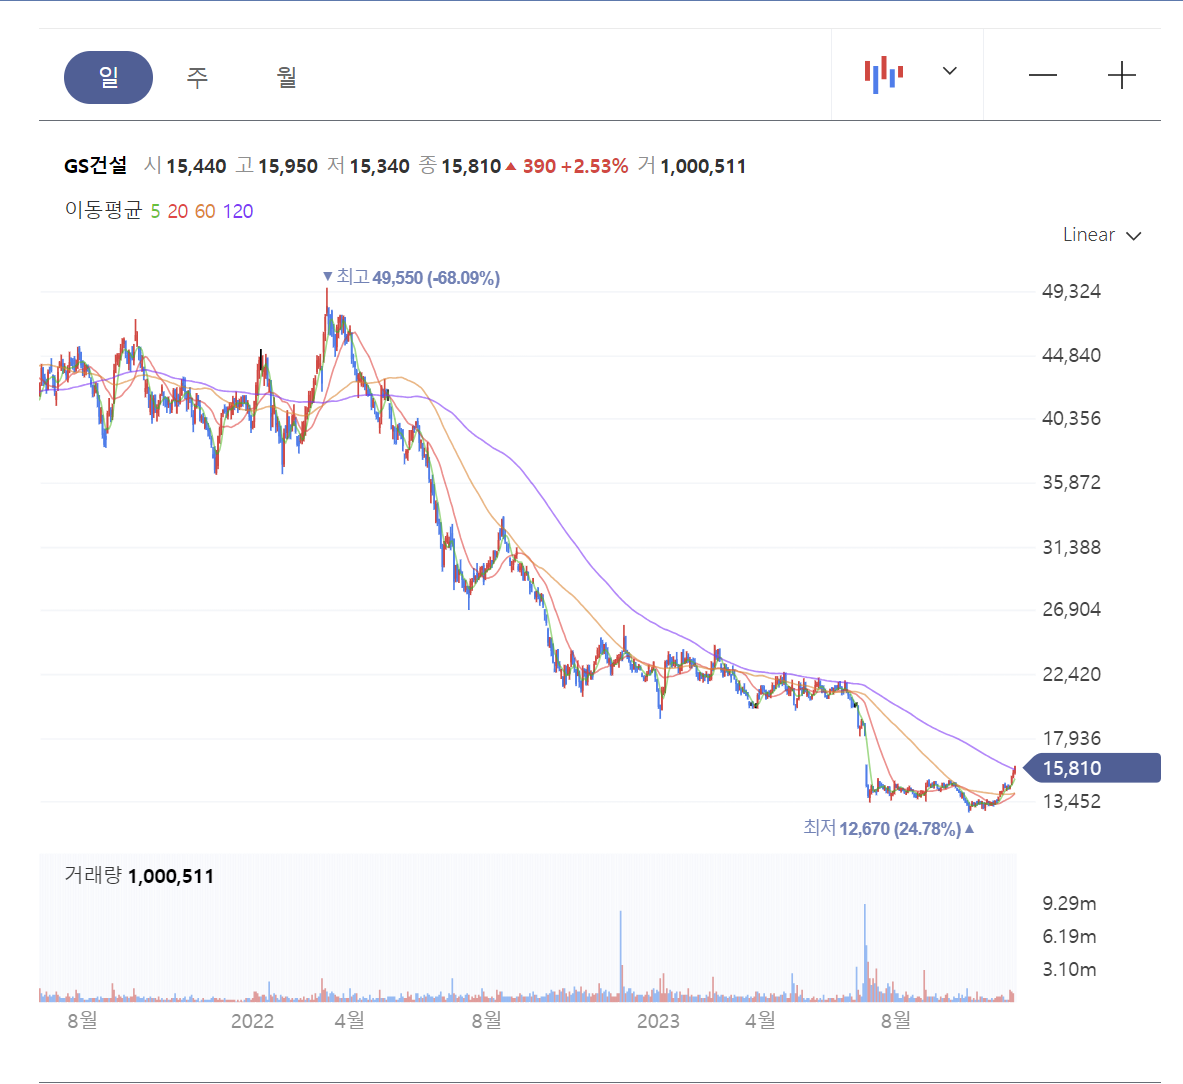
Task: Click the 35,872 price axis label
Action: click(x=1071, y=482)
